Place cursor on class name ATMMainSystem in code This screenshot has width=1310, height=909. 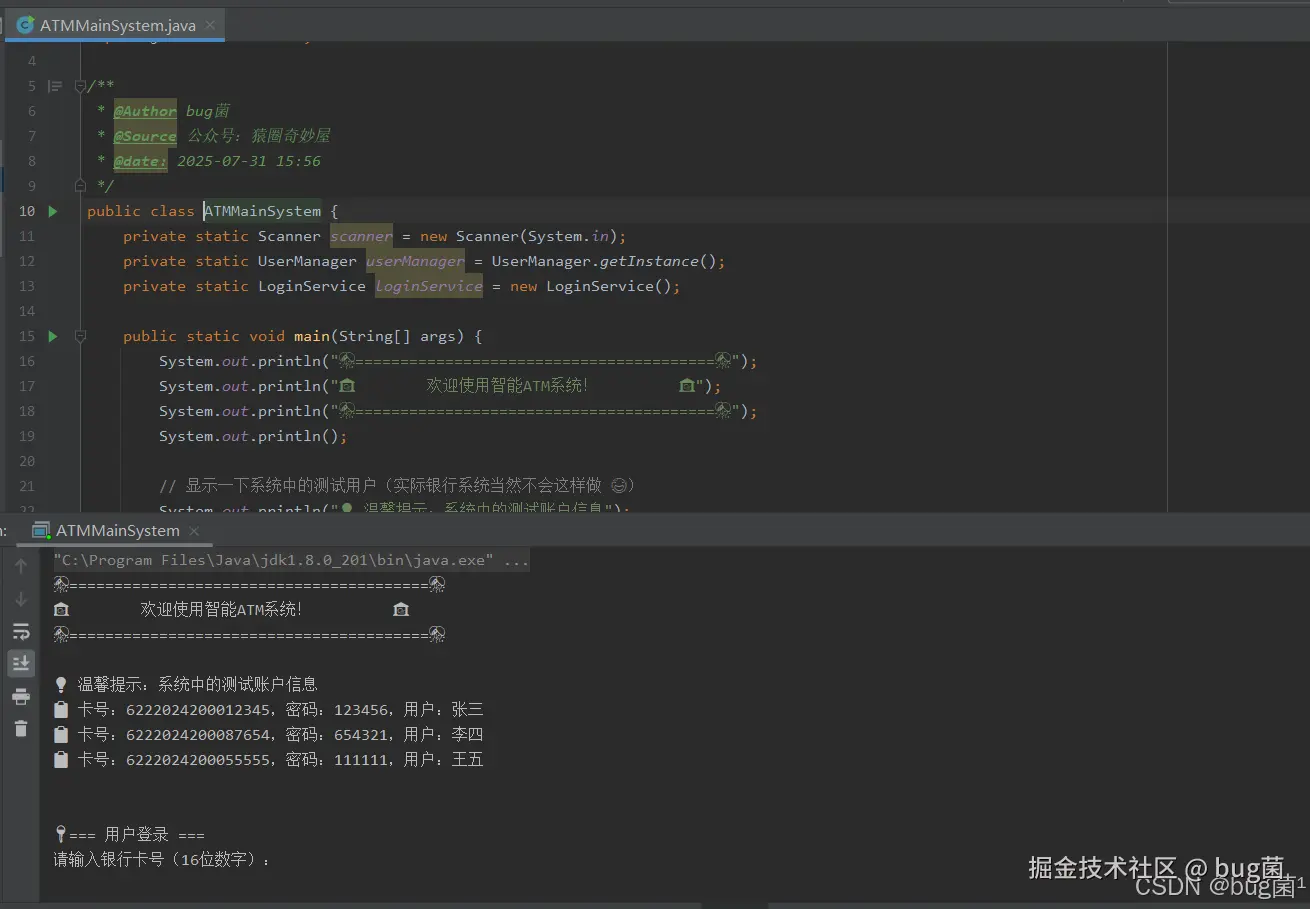point(264,211)
